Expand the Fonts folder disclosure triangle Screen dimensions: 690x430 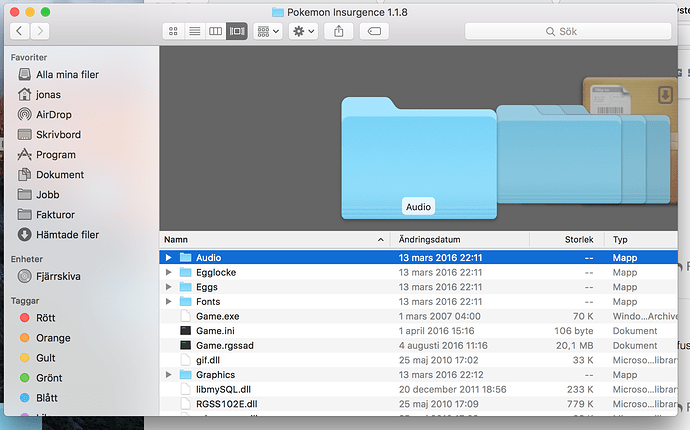168,301
